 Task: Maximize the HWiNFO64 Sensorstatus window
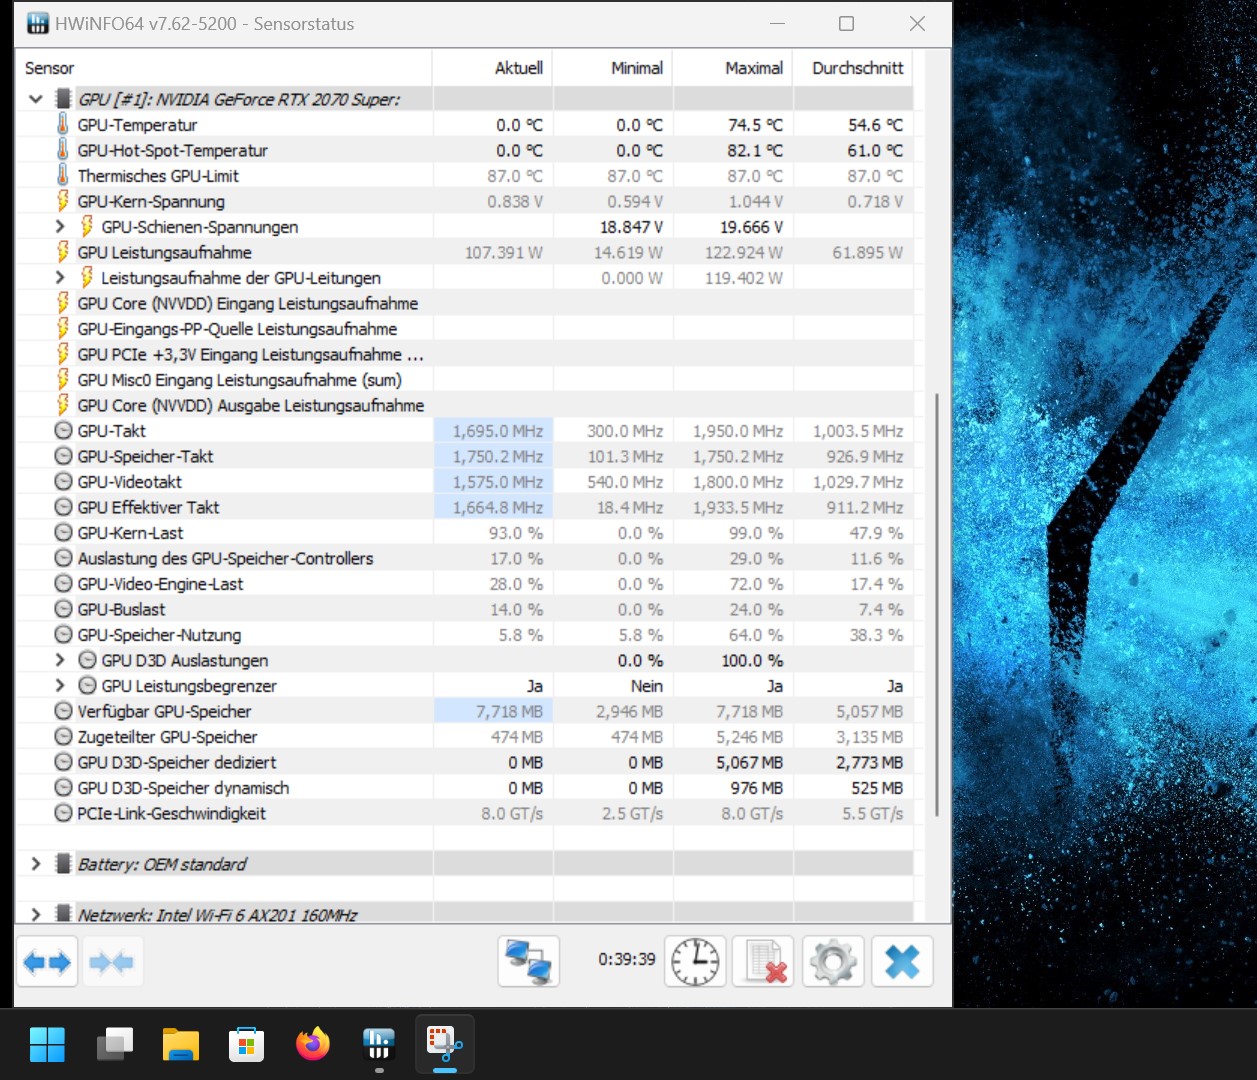click(846, 23)
